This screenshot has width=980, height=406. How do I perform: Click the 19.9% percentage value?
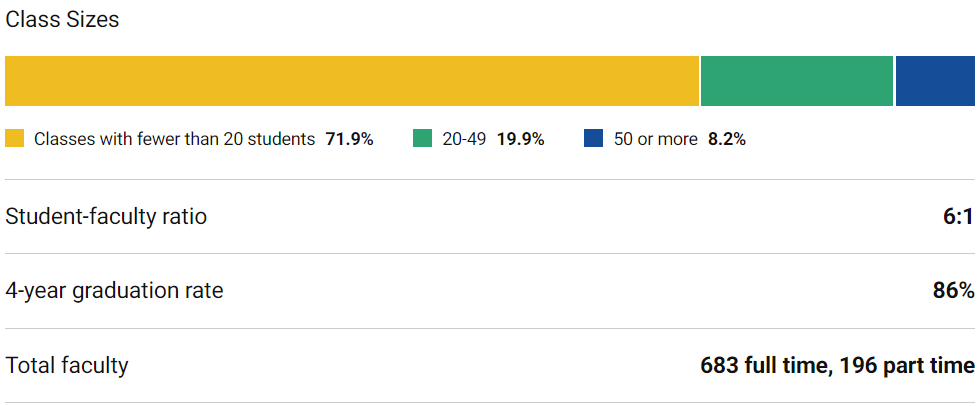[x=520, y=139]
